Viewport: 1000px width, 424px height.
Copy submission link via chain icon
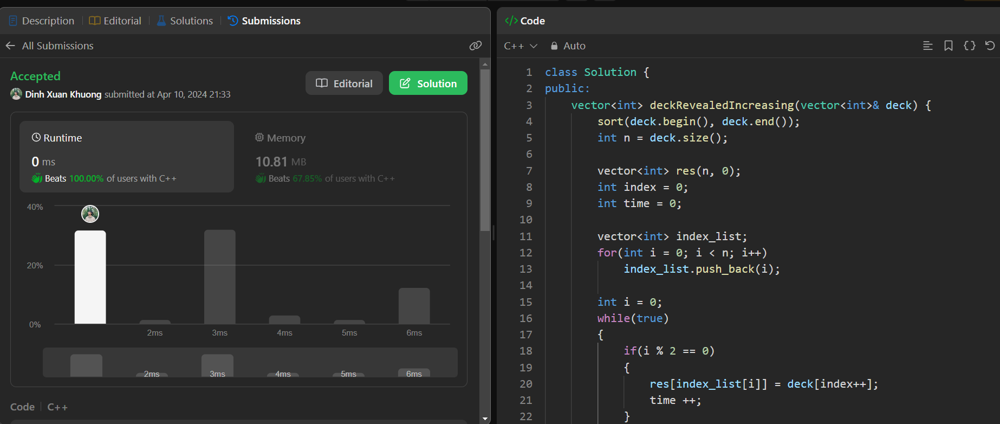point(475,46)
